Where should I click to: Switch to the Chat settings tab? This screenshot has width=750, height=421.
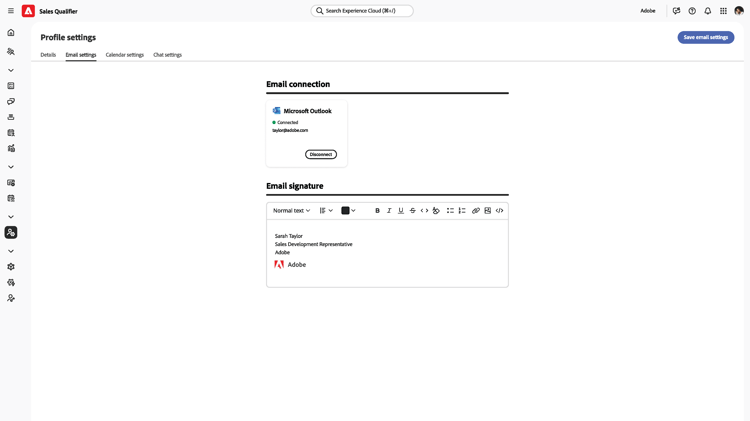click(167, 55)
